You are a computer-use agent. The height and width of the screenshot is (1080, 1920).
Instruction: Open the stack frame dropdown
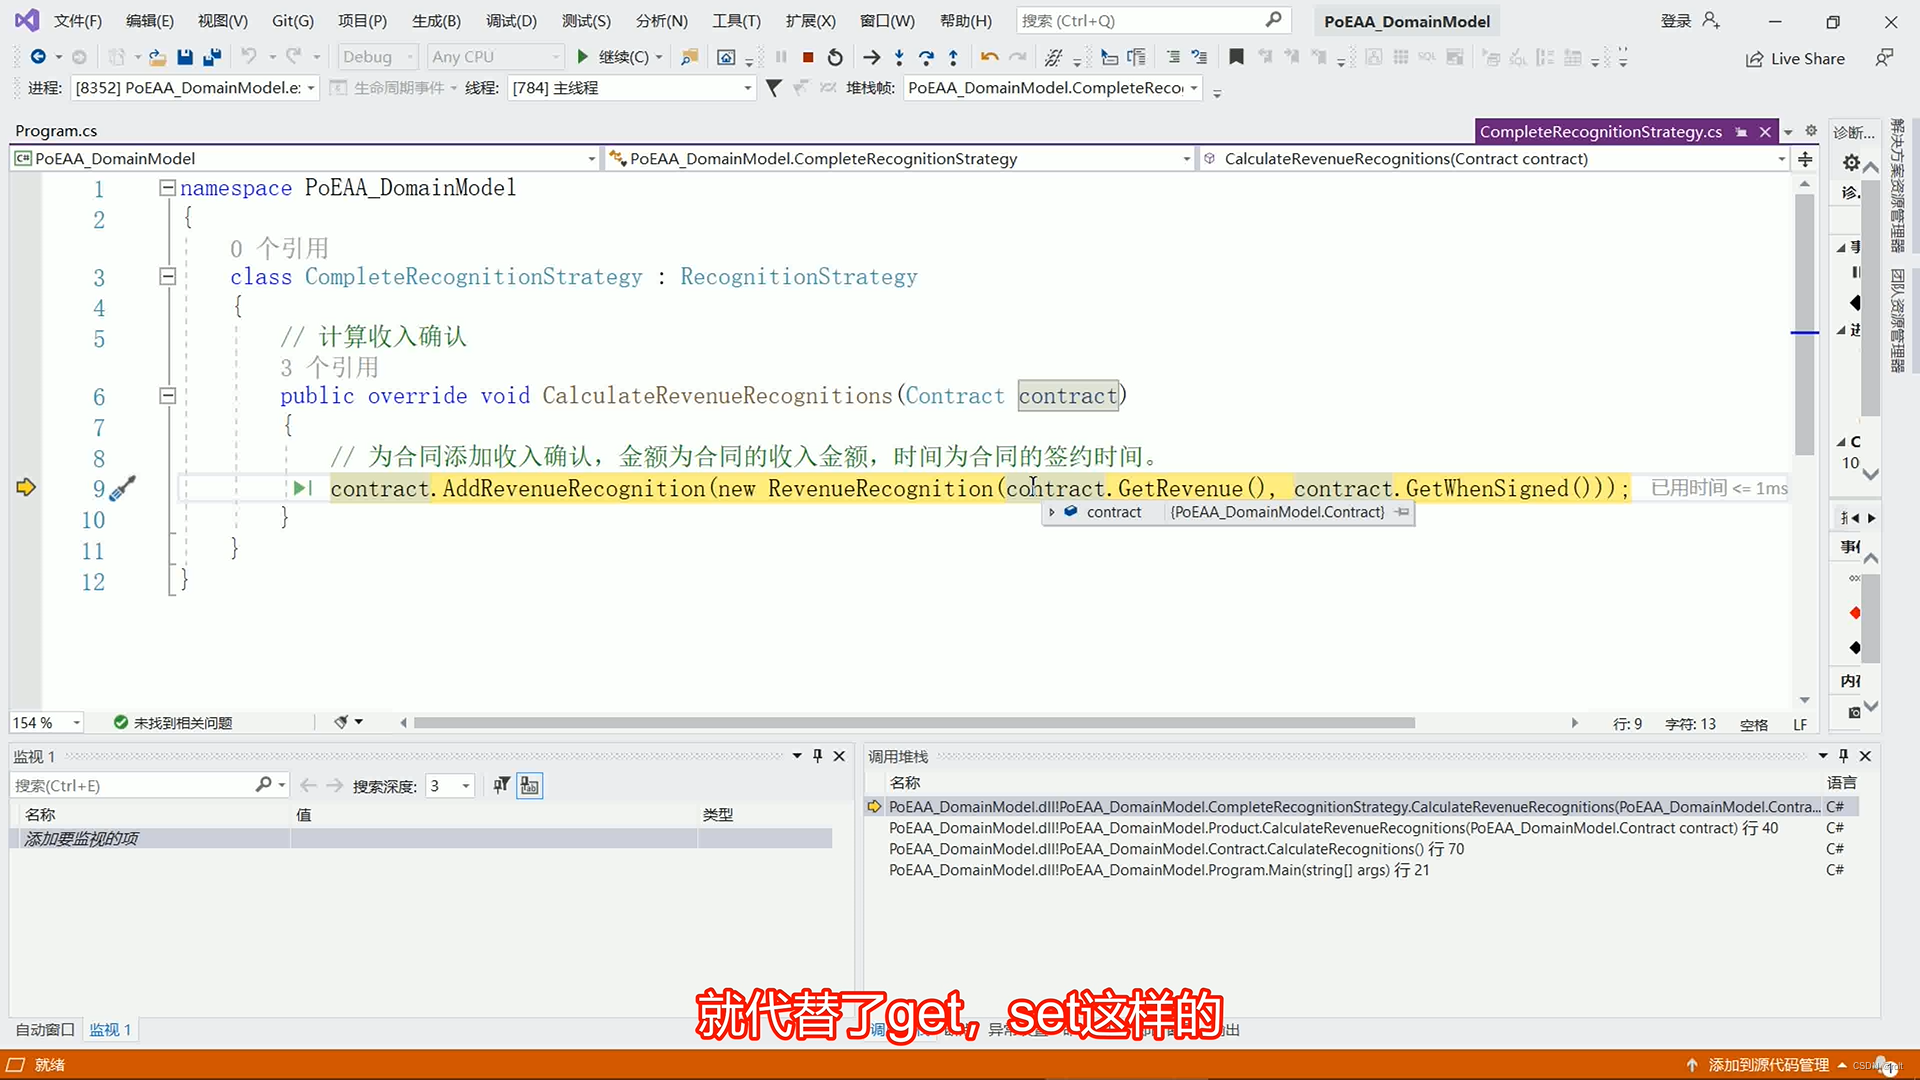tap(1052, 88)
